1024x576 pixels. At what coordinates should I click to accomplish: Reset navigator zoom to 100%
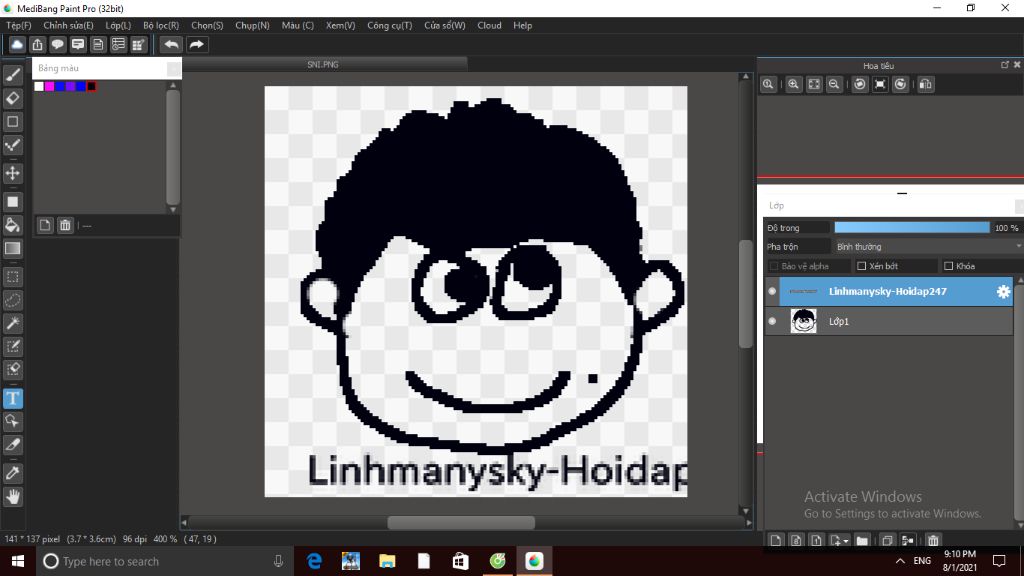pyautogui.click(x=768, y=84)
